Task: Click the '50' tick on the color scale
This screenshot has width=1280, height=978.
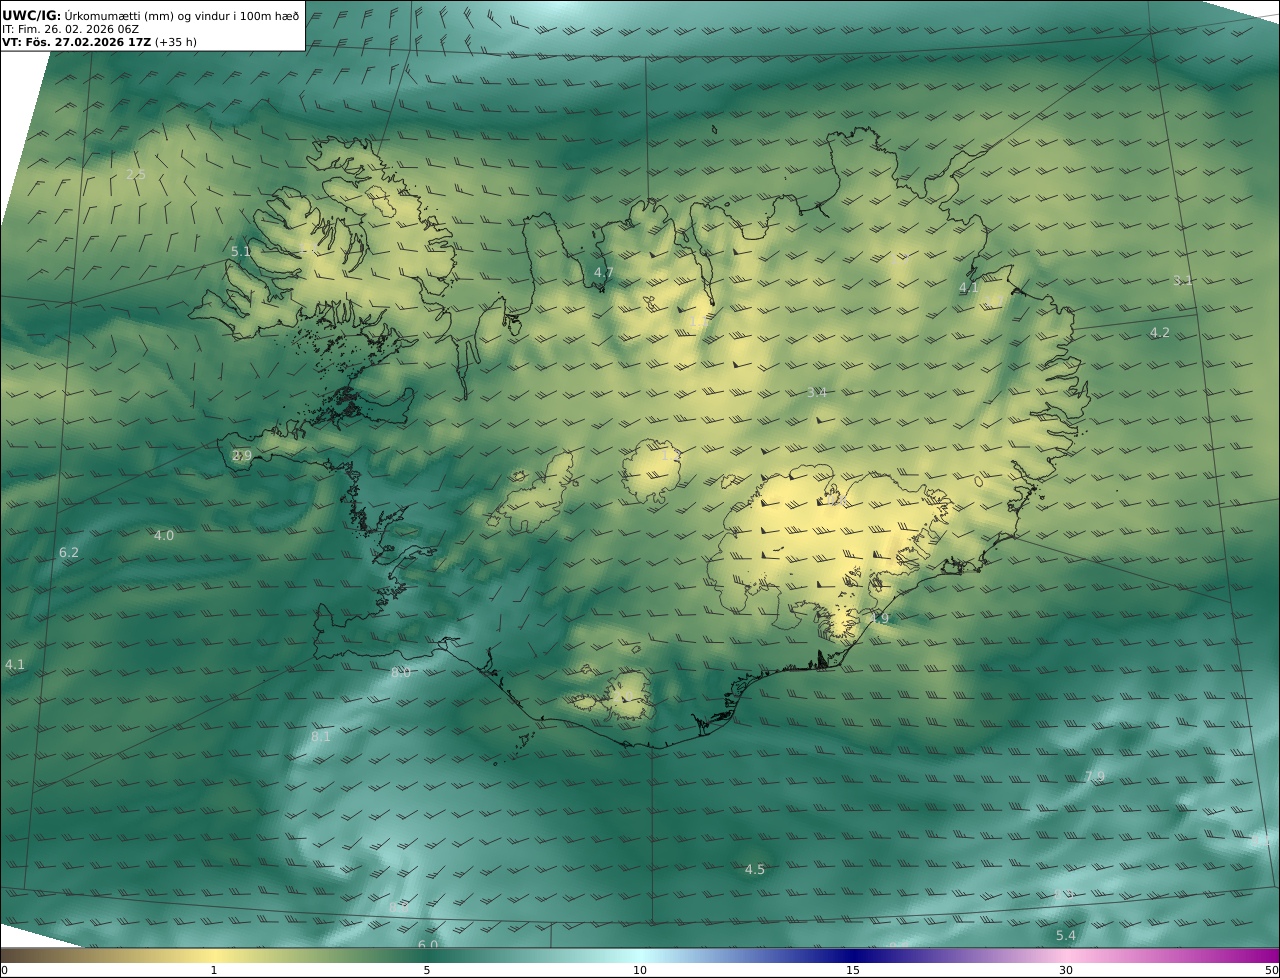Action: 1271,970
